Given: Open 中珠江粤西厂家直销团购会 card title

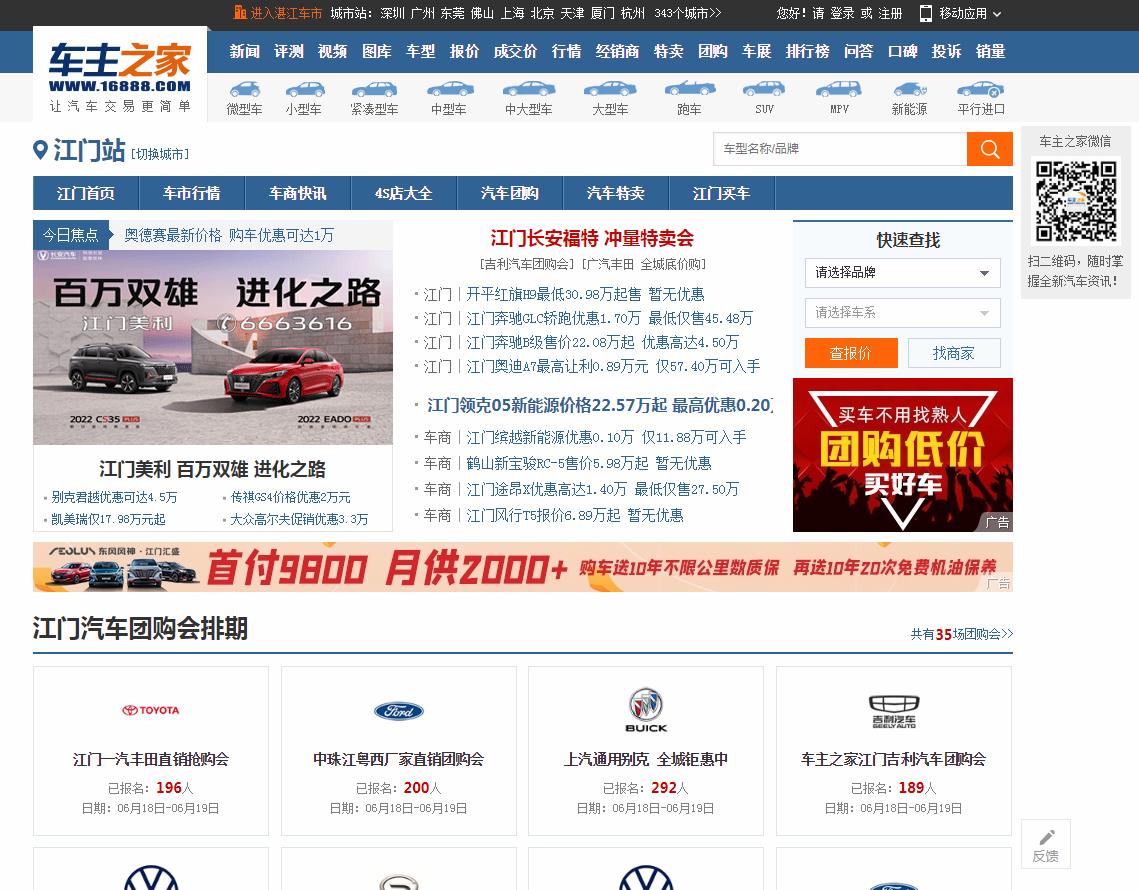Looking at the screenshot, I should tap(399, 759).
